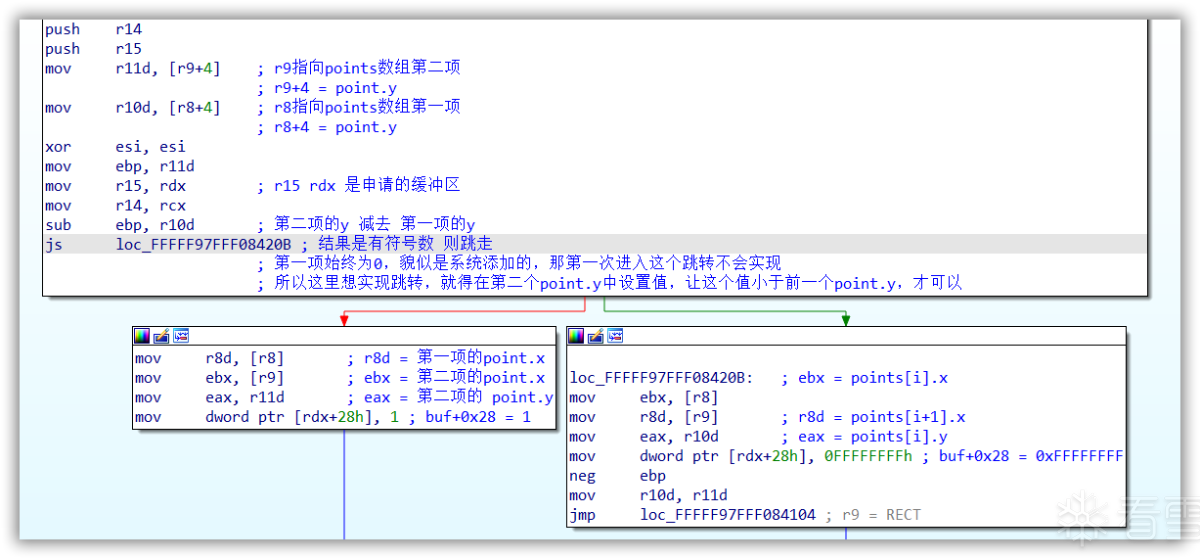The image size is (1200, 559).
Task: Click the 'push r14' instruction
Action: tap(93, 29)
